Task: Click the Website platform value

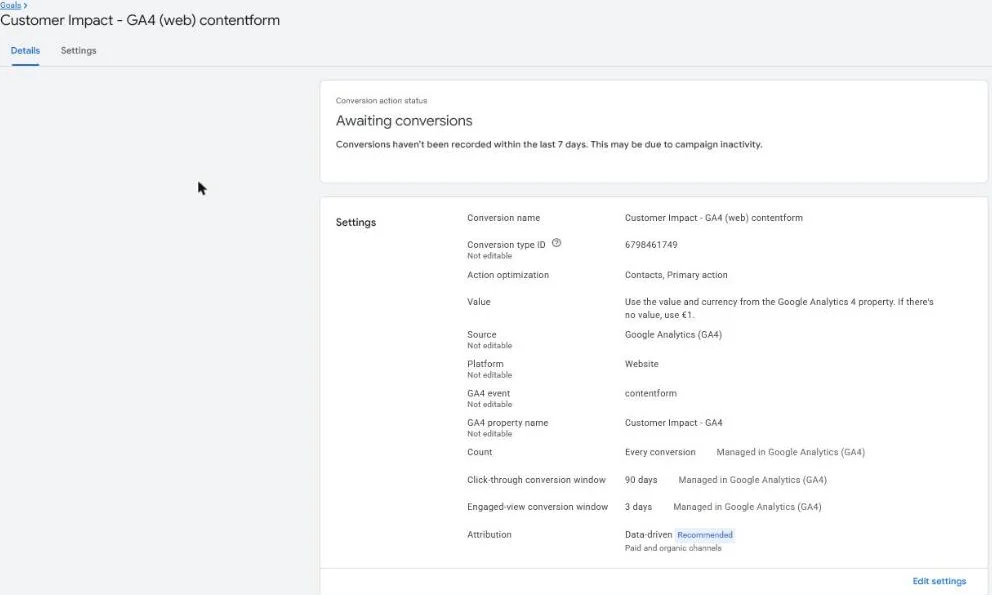Action: tap(642, 364)
